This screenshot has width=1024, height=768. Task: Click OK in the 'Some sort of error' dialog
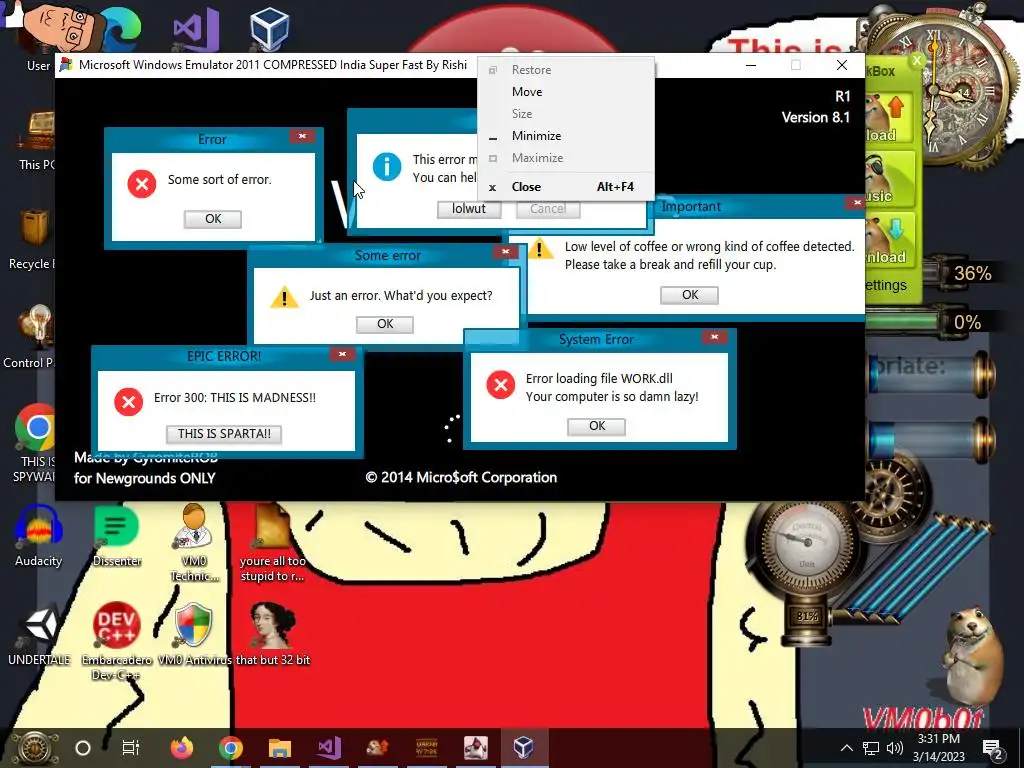coord(213,219)
